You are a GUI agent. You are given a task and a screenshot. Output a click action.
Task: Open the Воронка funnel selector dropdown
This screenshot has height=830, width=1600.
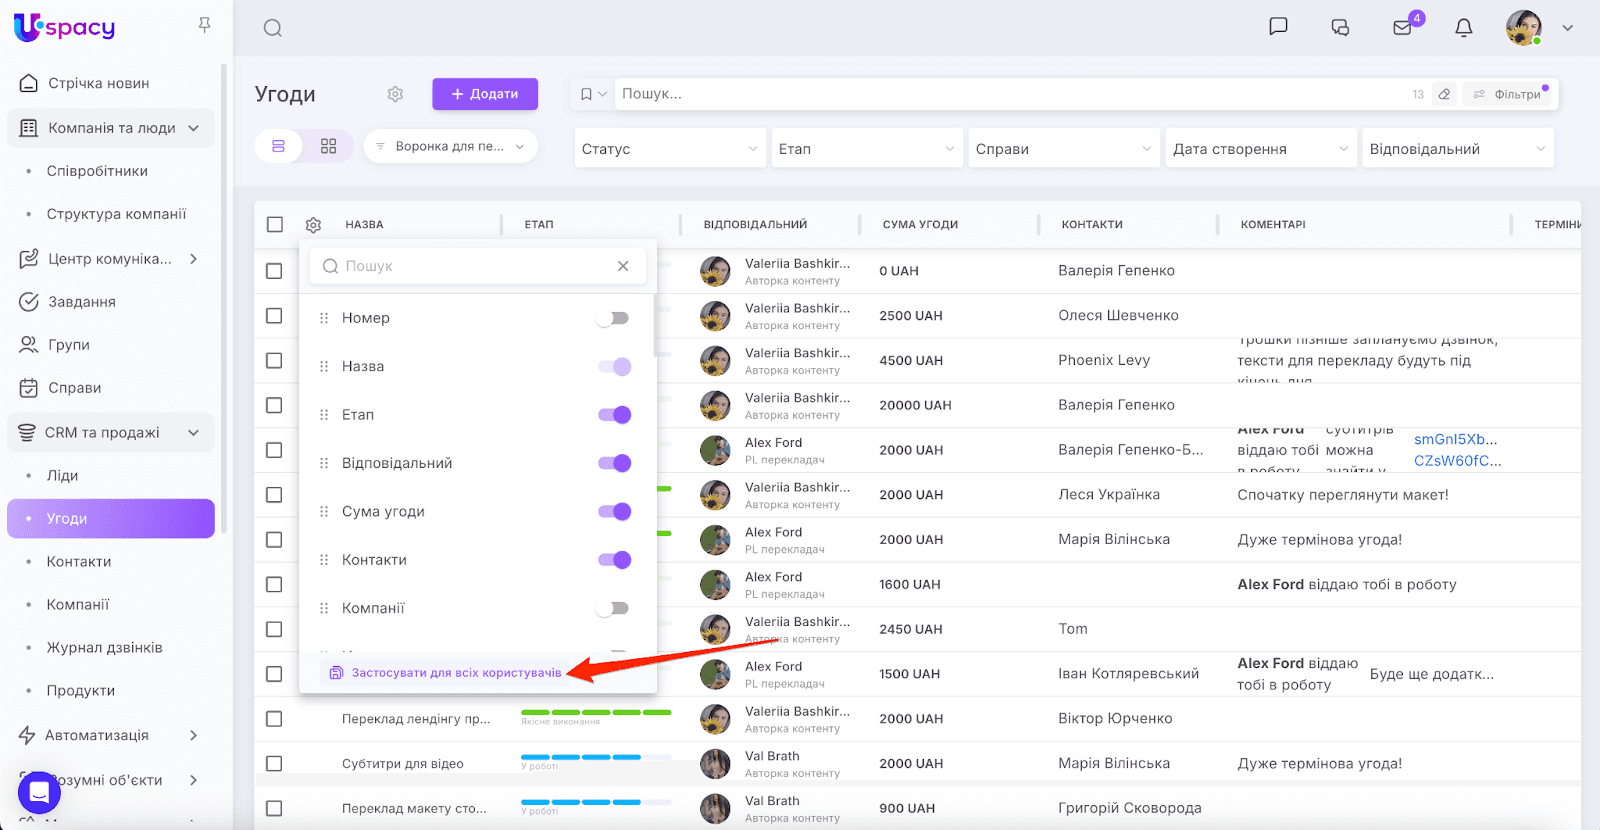(450, 146)
